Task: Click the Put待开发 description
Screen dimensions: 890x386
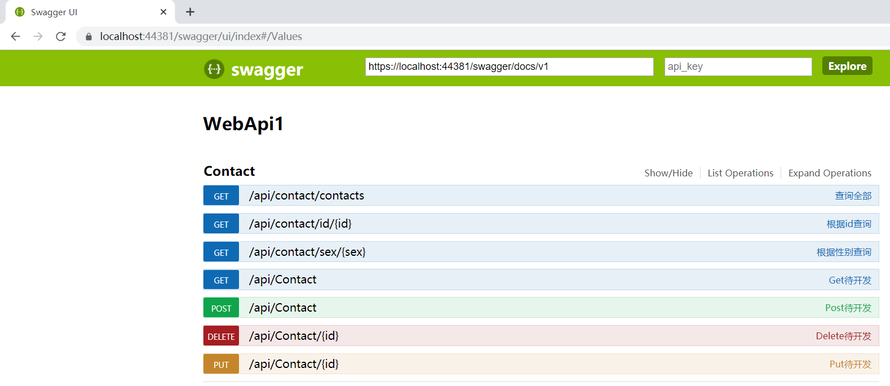Action: (850, 364)
